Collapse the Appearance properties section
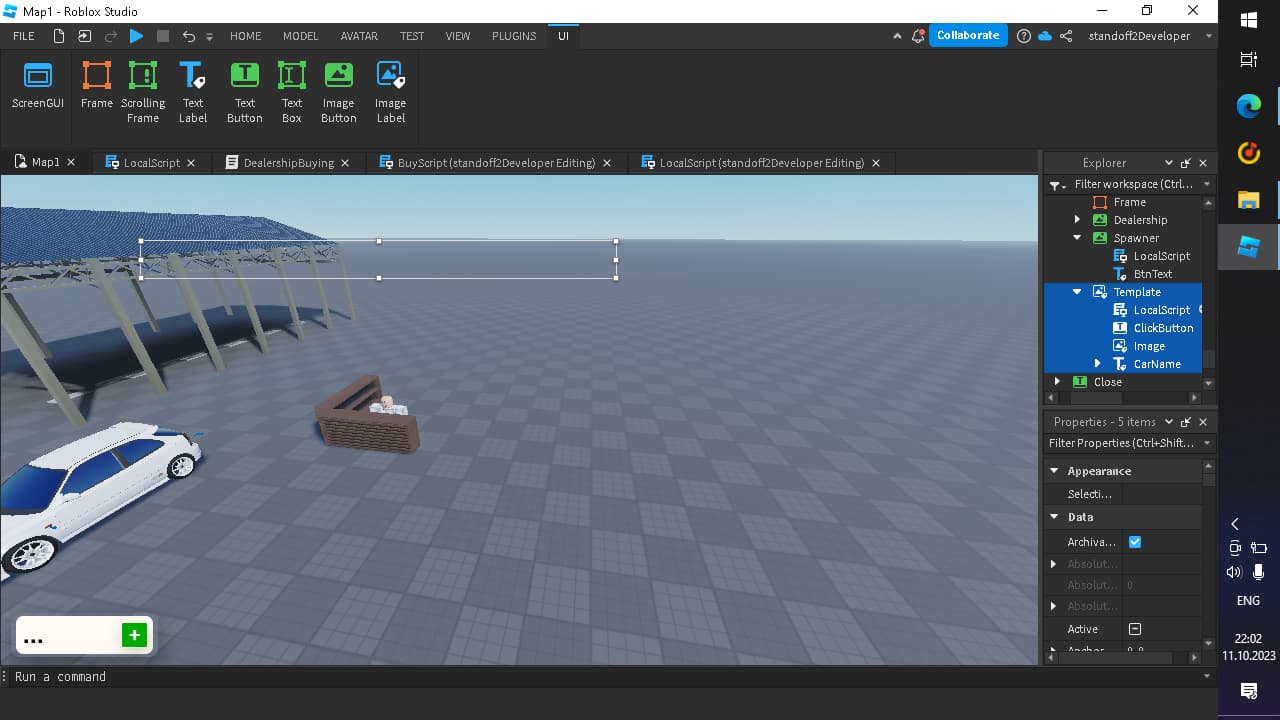Image resolution: width=1280 pixels, height=720 pixels. click(1054, 471)
